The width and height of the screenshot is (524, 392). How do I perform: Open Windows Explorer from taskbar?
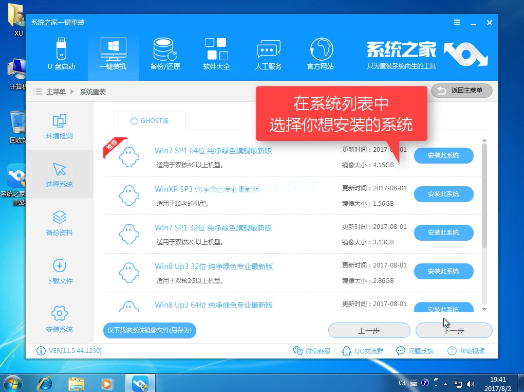click(x=76, y=383)
